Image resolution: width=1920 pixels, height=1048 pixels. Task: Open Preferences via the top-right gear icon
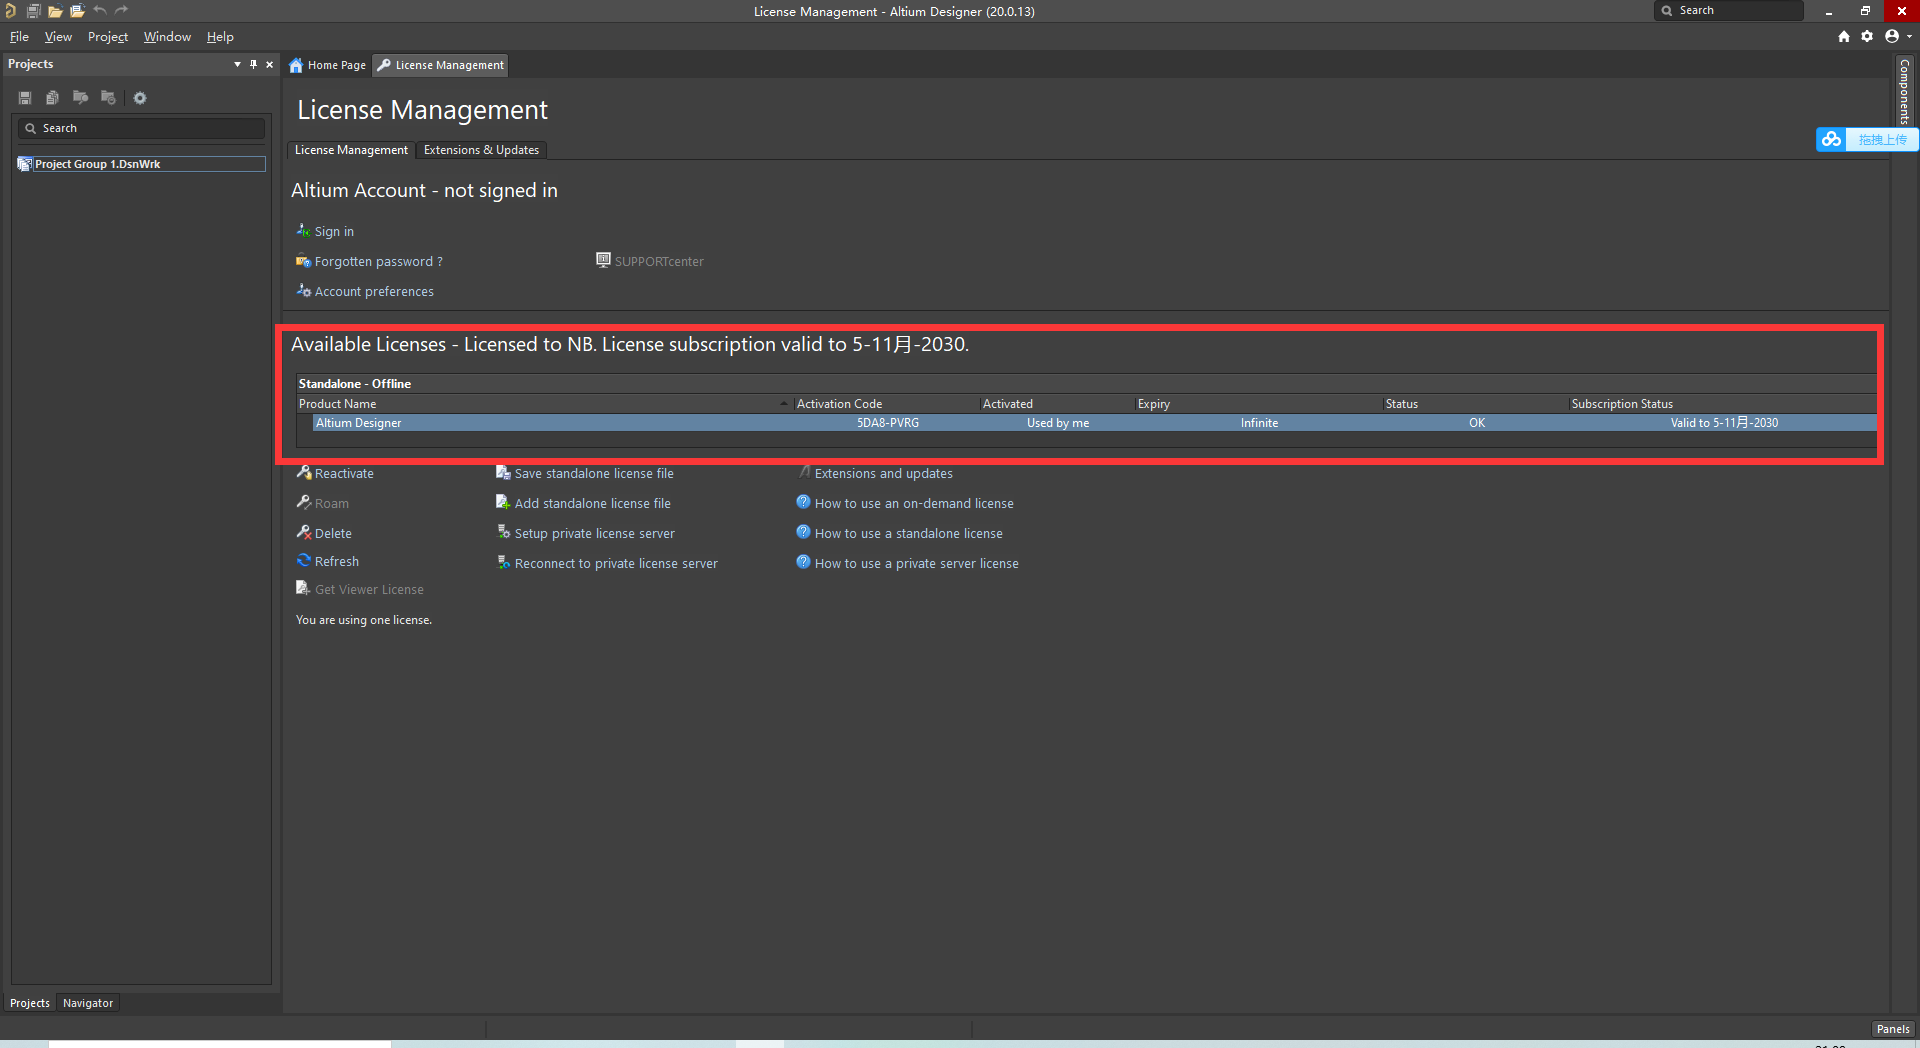coord(1867,36)
